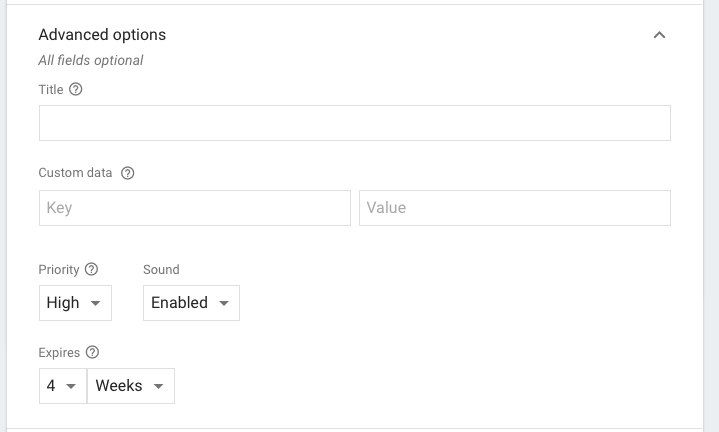719x432 pixels.
Task: Click the custom data Value field
Action: coord(514,208)
